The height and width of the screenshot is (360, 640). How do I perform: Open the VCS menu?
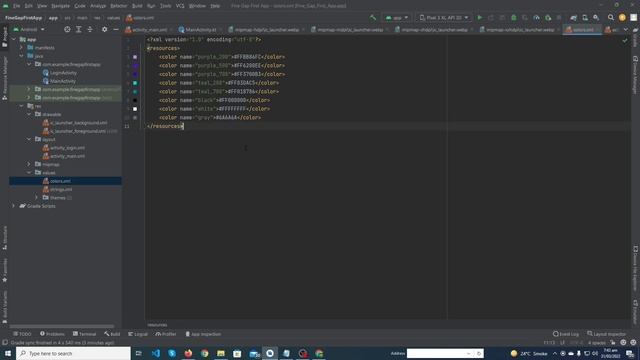tap(180, 6)
